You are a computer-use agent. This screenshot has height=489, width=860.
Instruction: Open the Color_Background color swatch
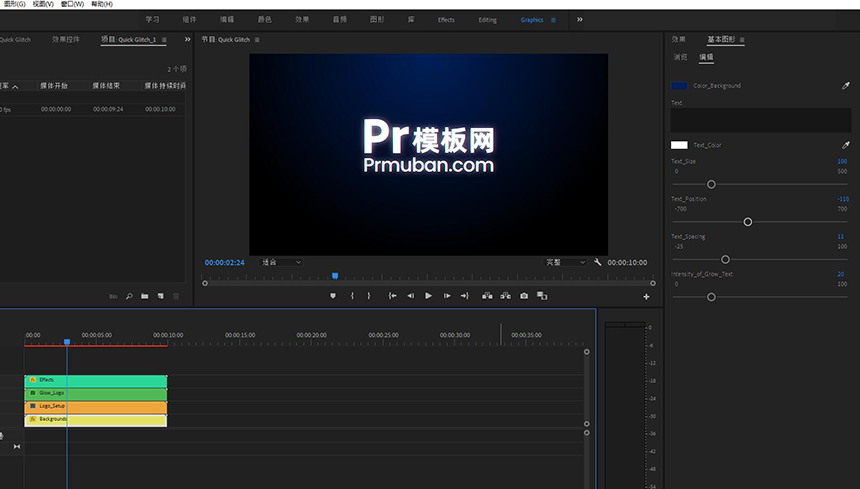pos(679,86)
